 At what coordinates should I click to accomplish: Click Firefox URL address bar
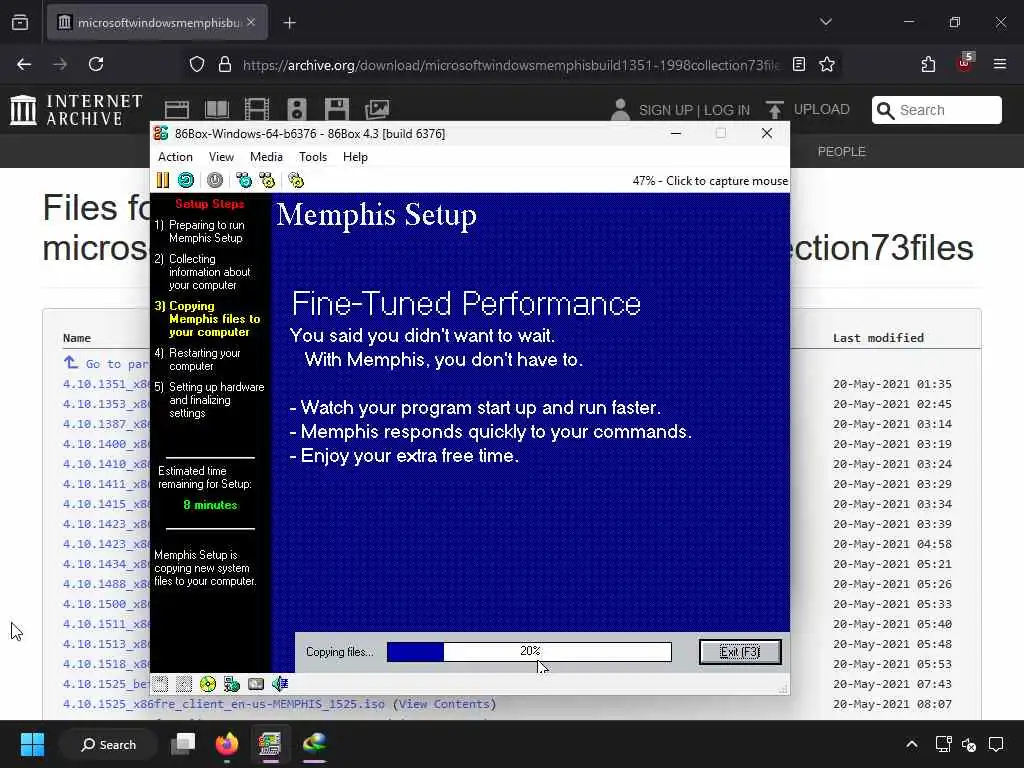[510, 65]
